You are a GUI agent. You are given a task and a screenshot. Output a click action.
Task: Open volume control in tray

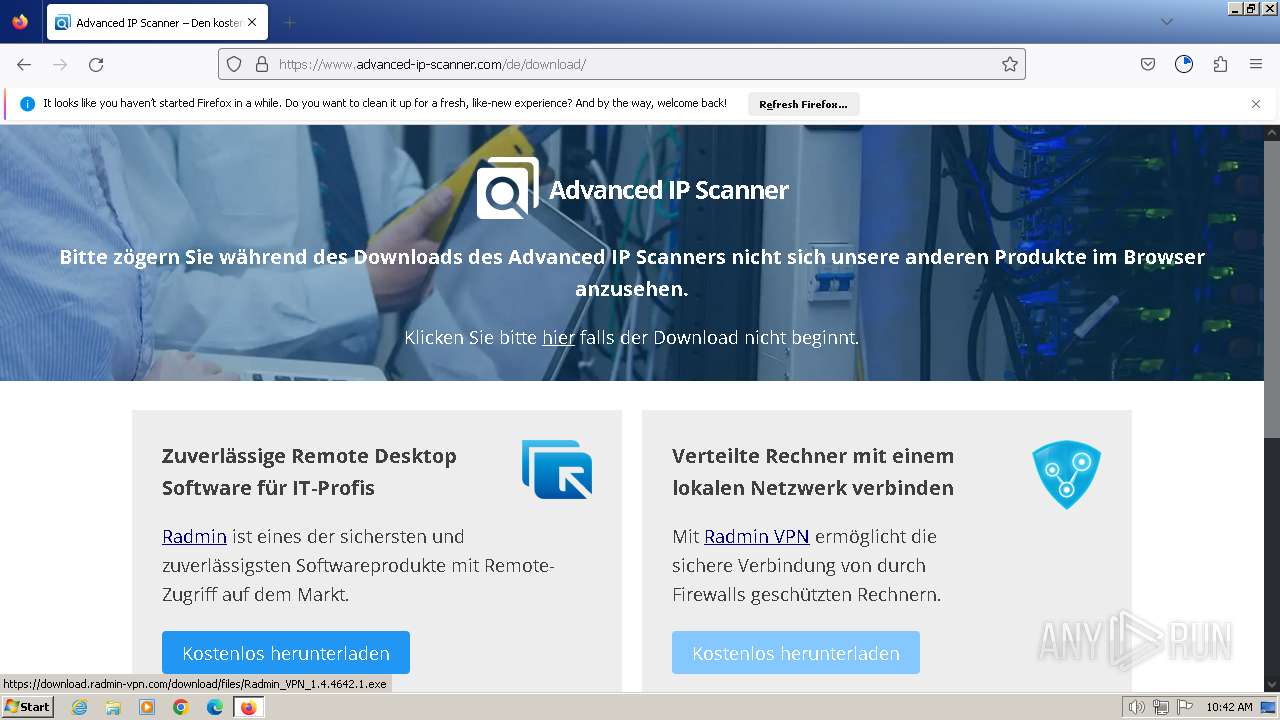pyautogui.click(x=1137, y=707)
